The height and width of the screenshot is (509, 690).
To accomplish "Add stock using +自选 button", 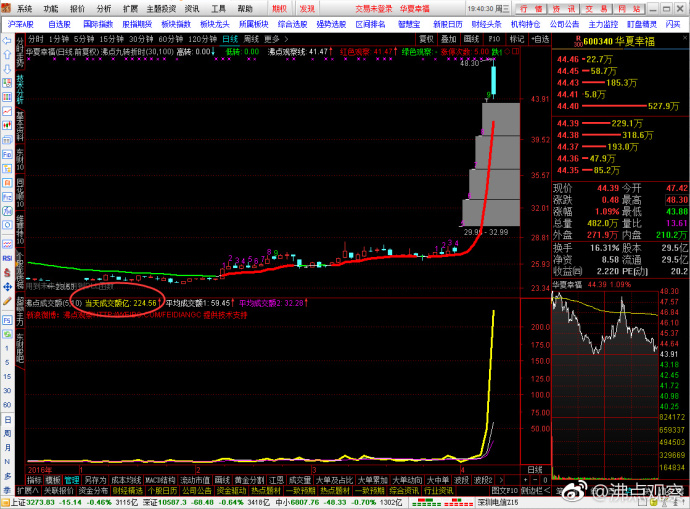I will coord(539,37).
